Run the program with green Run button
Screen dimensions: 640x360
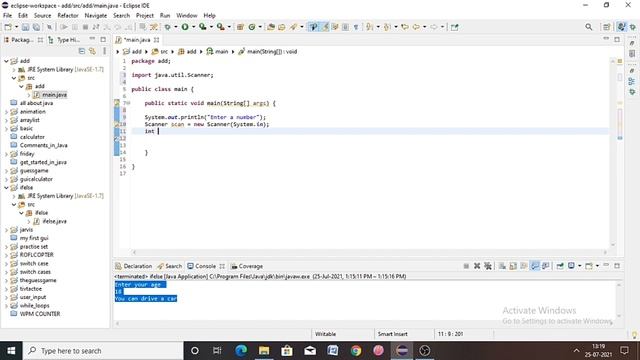[x=185, y=27]
